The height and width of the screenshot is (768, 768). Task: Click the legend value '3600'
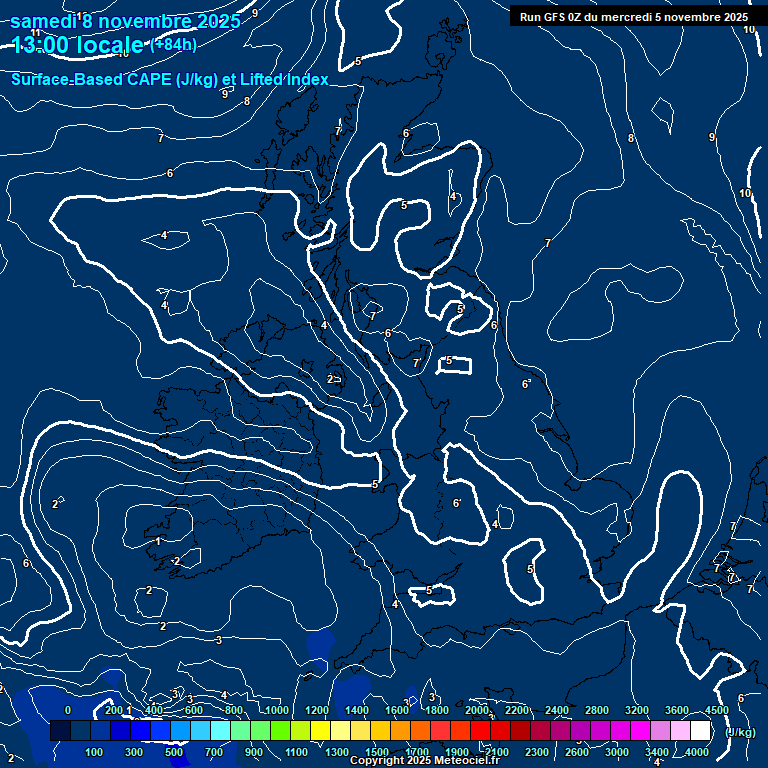tap(676, 710)
